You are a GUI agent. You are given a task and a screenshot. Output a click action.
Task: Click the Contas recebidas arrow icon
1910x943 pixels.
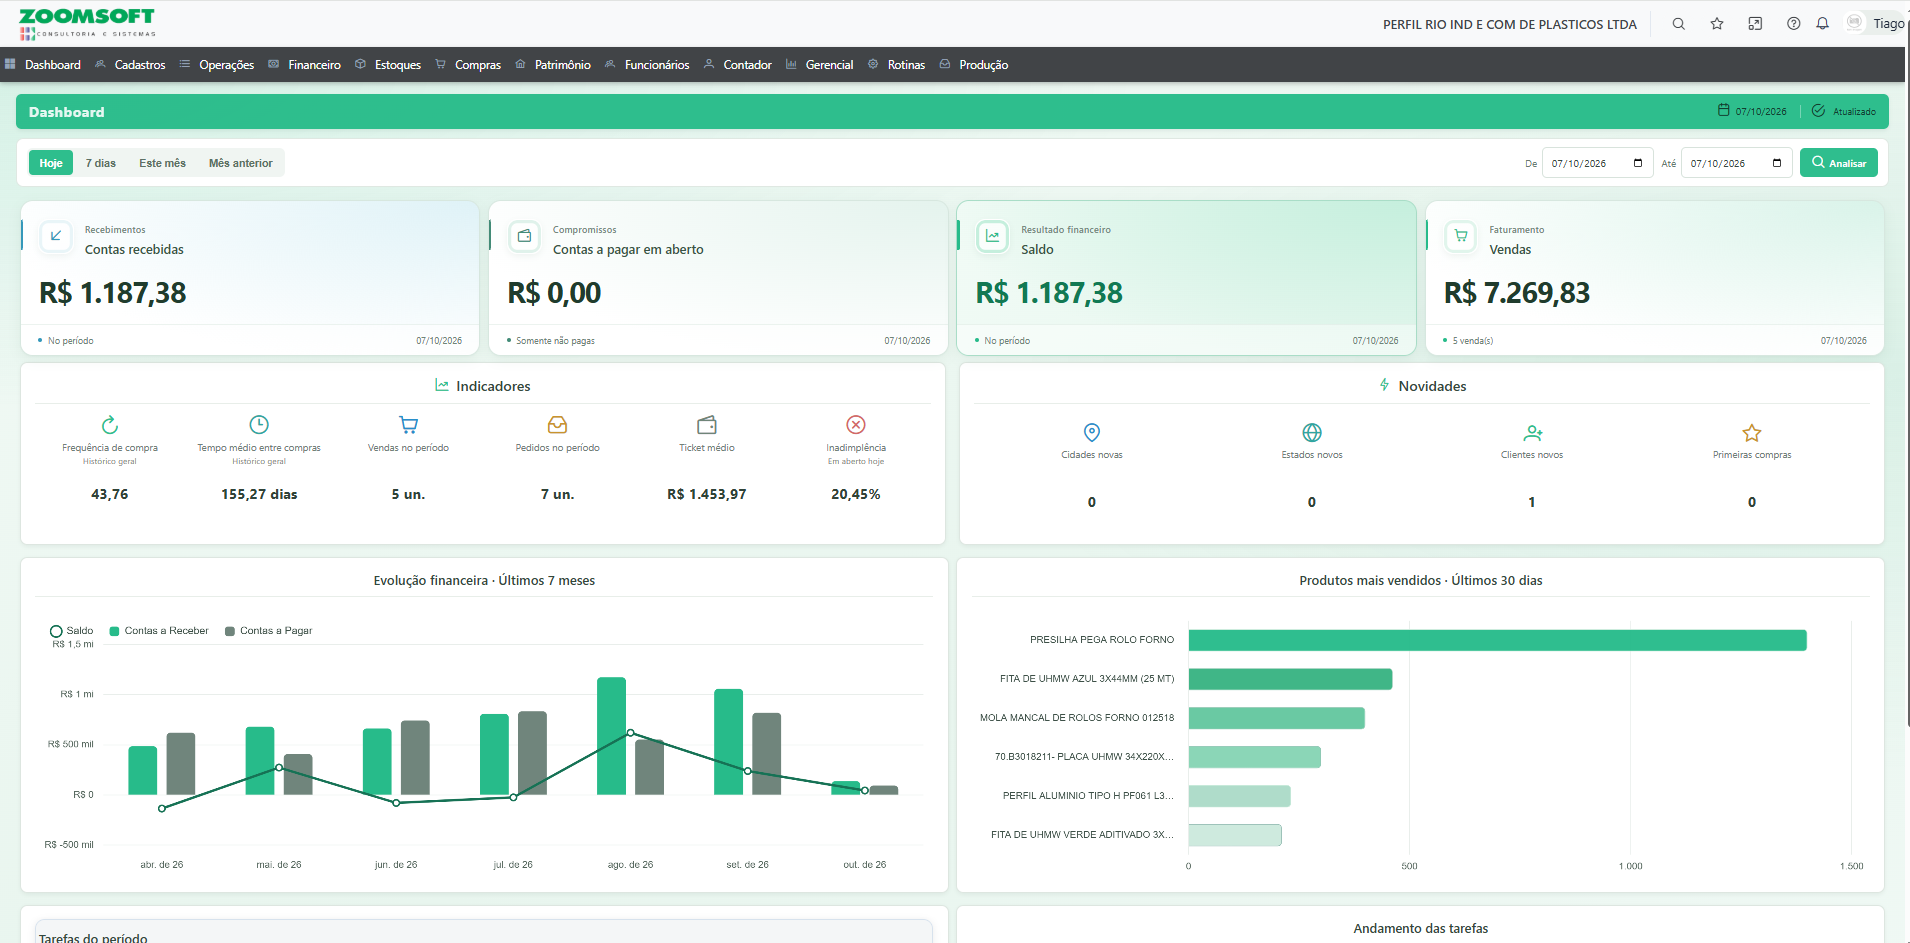[x=56, y=236]
